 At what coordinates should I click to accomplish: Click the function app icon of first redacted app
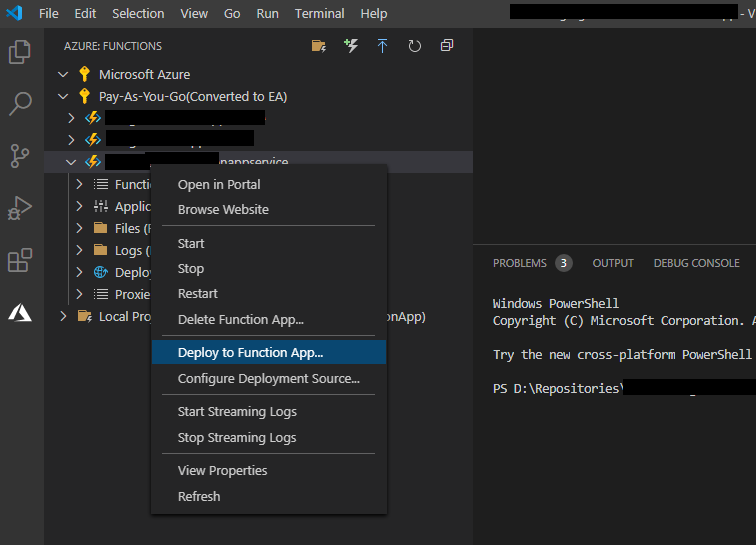click(93, 118)
